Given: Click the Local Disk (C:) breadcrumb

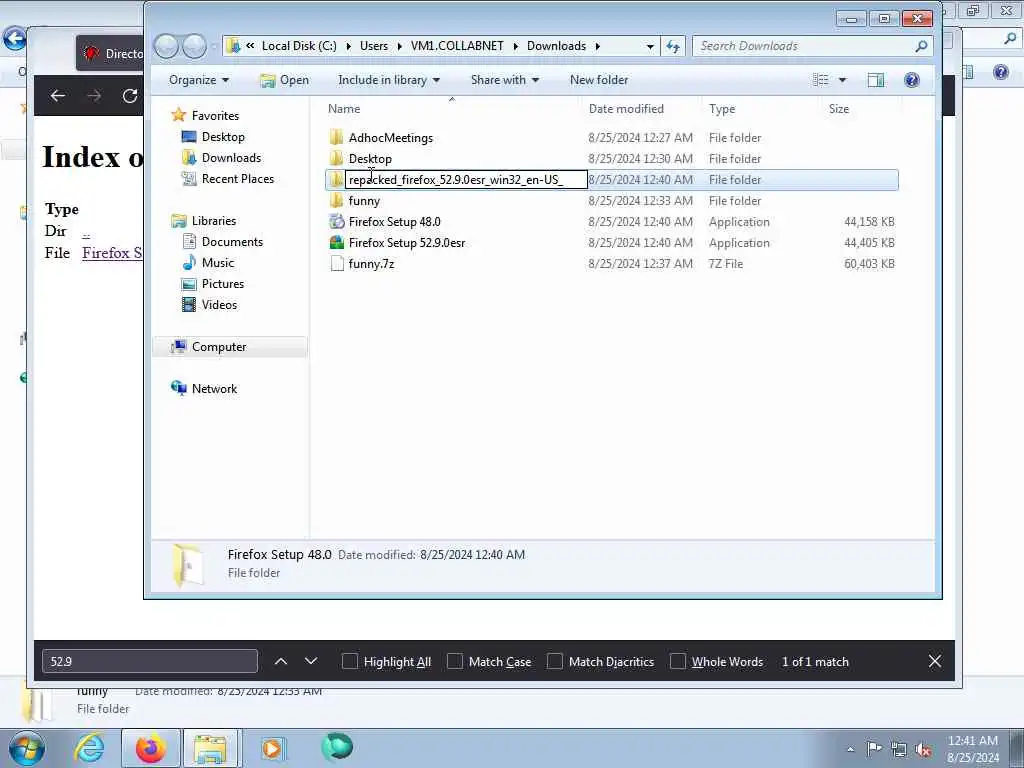Looking at the screenshot, I should 299,46.
